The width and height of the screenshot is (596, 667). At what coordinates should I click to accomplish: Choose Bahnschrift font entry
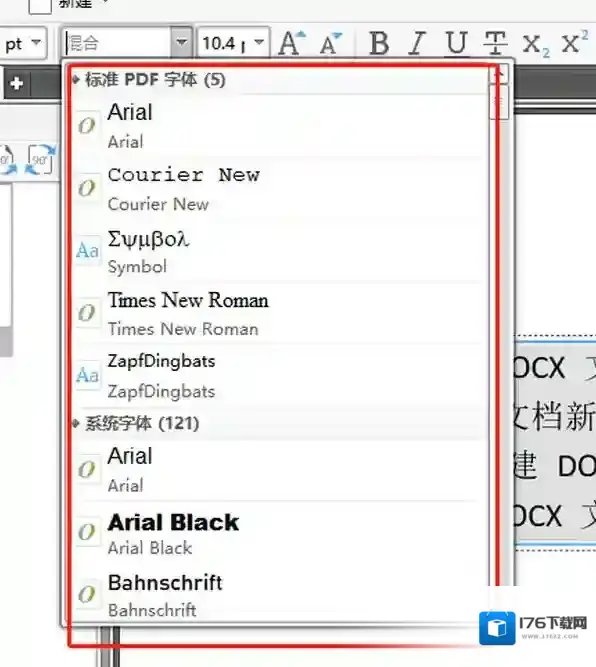tap(279, 594)
